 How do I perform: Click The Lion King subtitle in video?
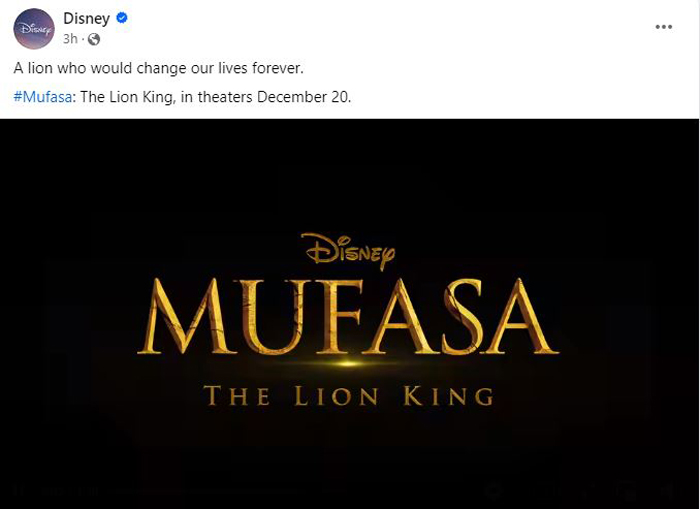tap(349, 396)
